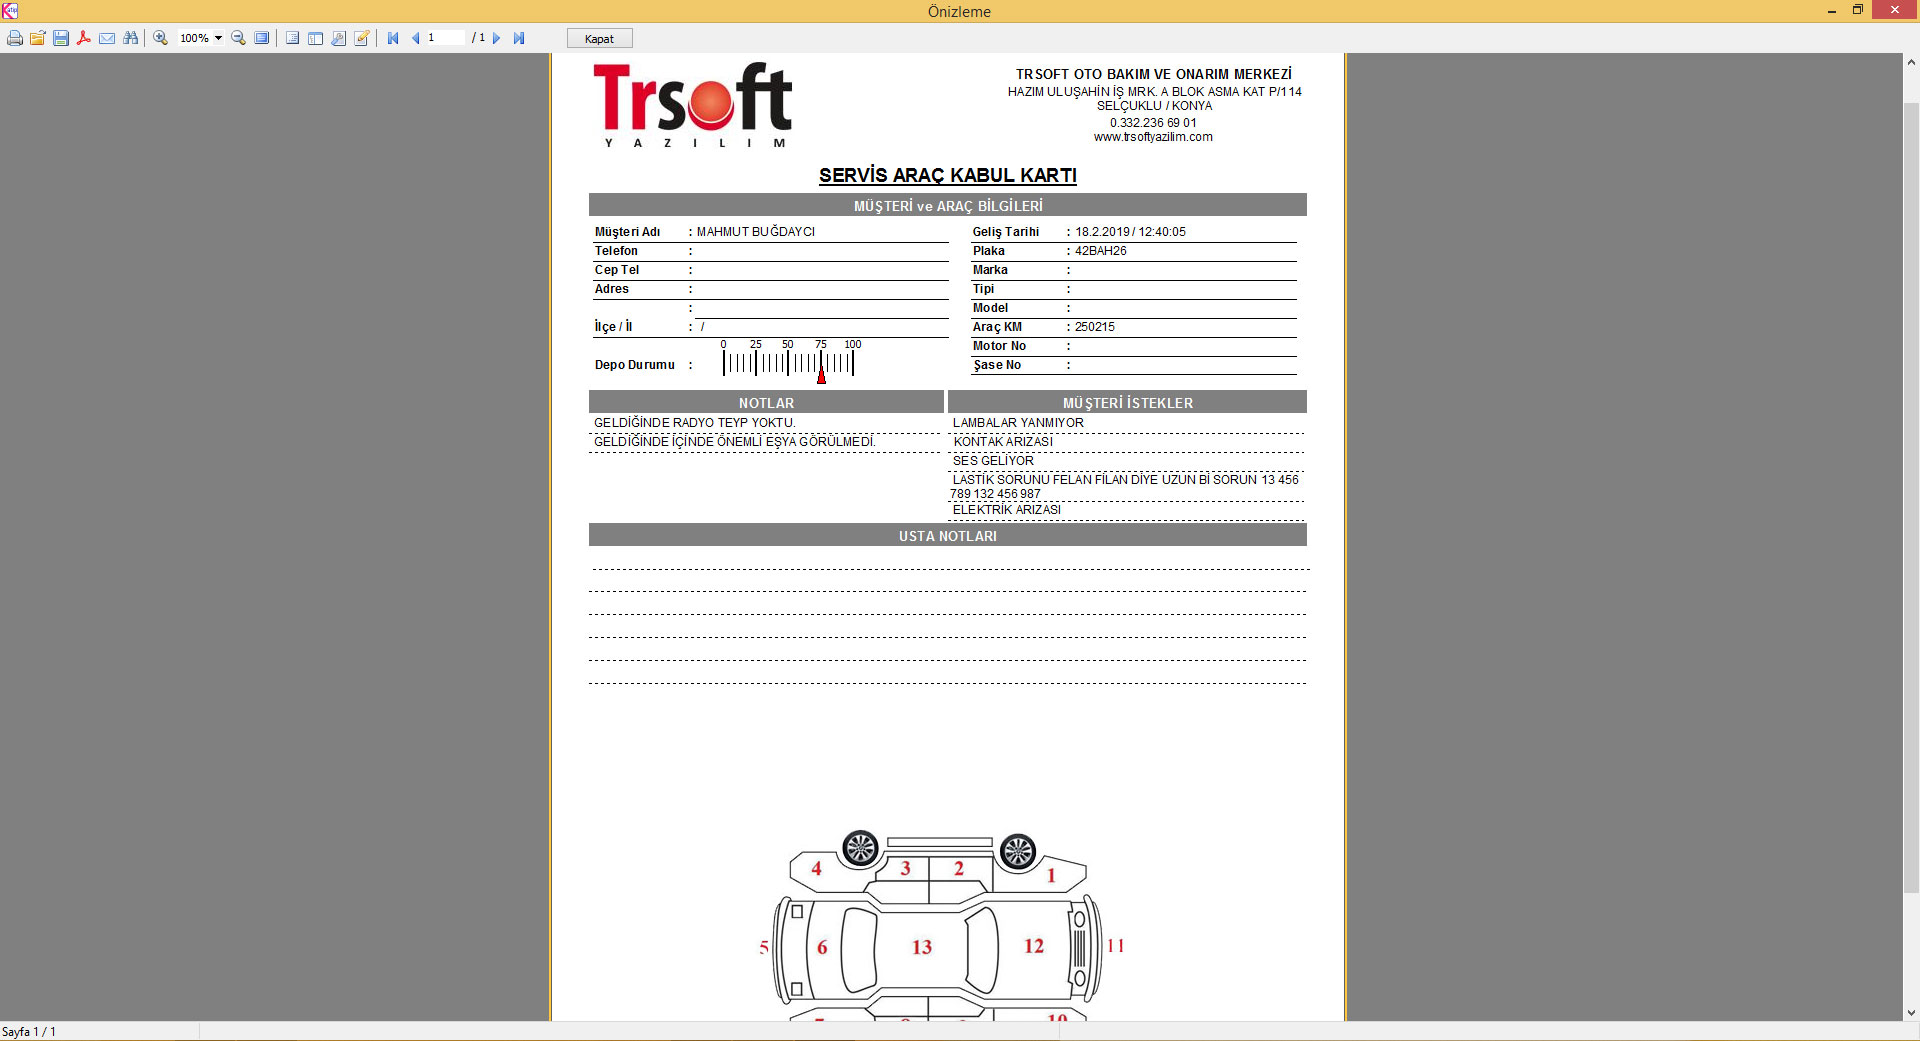The height and width of the screenshot is (1041, 1920).
Task: Click request LAMBALAR YANMIYOR
Action: click(1018, 423)
